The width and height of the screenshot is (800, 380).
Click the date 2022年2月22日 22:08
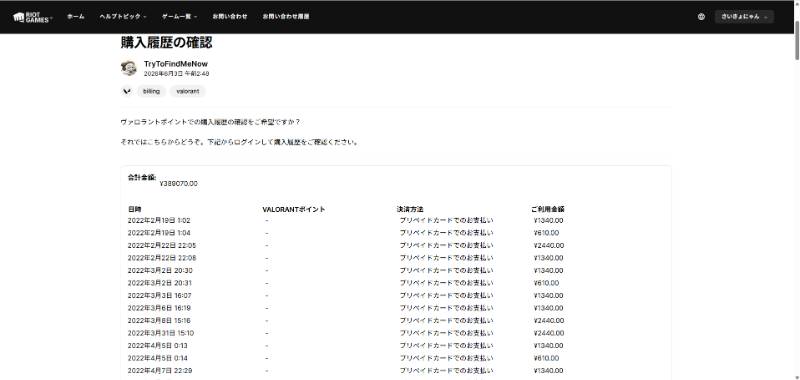(162, 258)
